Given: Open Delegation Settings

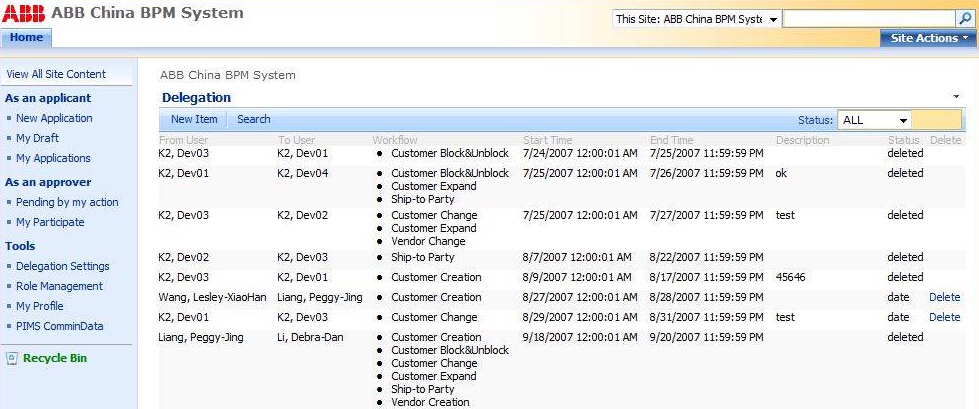Looking at the screenshot, I should [62, 266].
